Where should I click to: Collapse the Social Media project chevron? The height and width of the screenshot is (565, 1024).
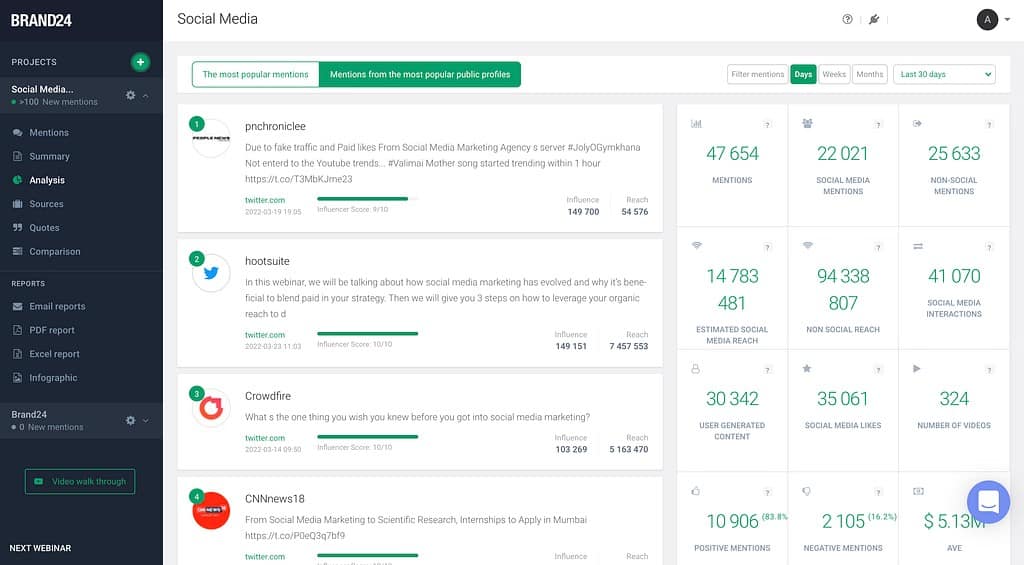146,96
